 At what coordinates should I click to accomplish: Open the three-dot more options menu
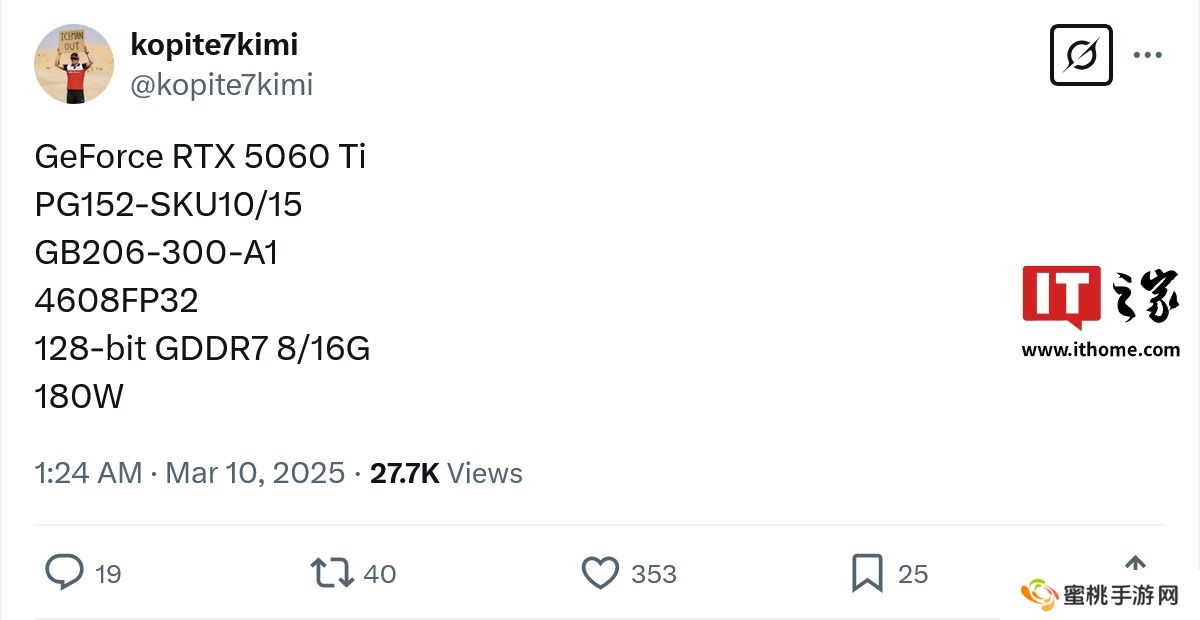coord(1147,55)
